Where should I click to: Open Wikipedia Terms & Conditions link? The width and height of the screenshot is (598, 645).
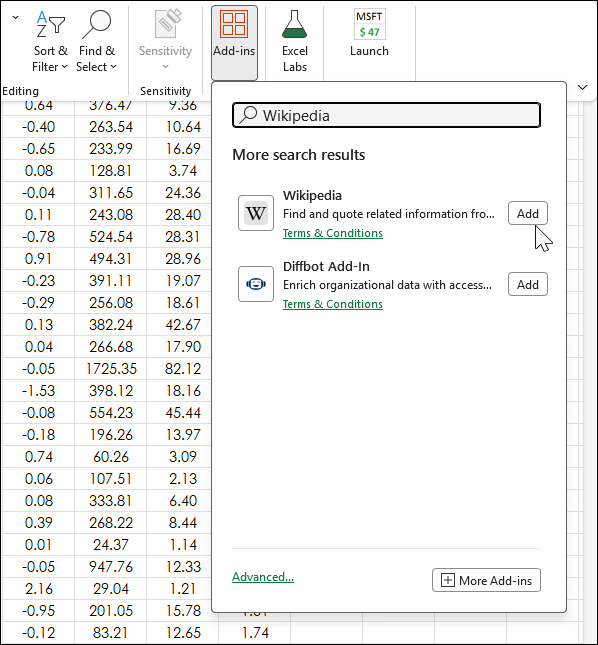[x=333, y=233]
